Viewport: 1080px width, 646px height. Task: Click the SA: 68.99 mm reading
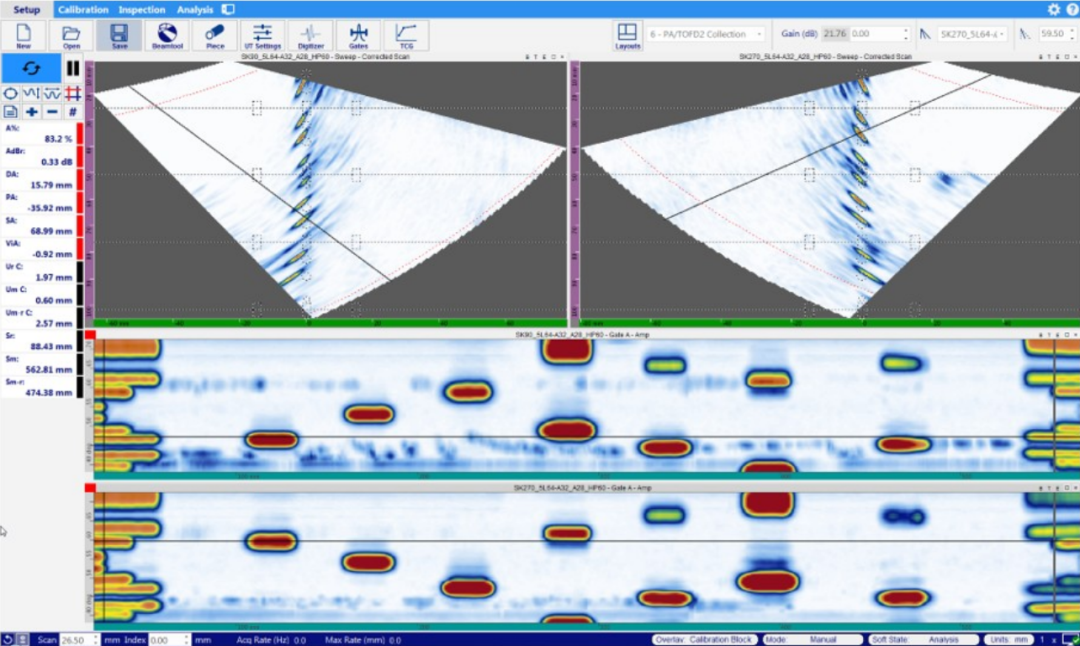[39, 226]
